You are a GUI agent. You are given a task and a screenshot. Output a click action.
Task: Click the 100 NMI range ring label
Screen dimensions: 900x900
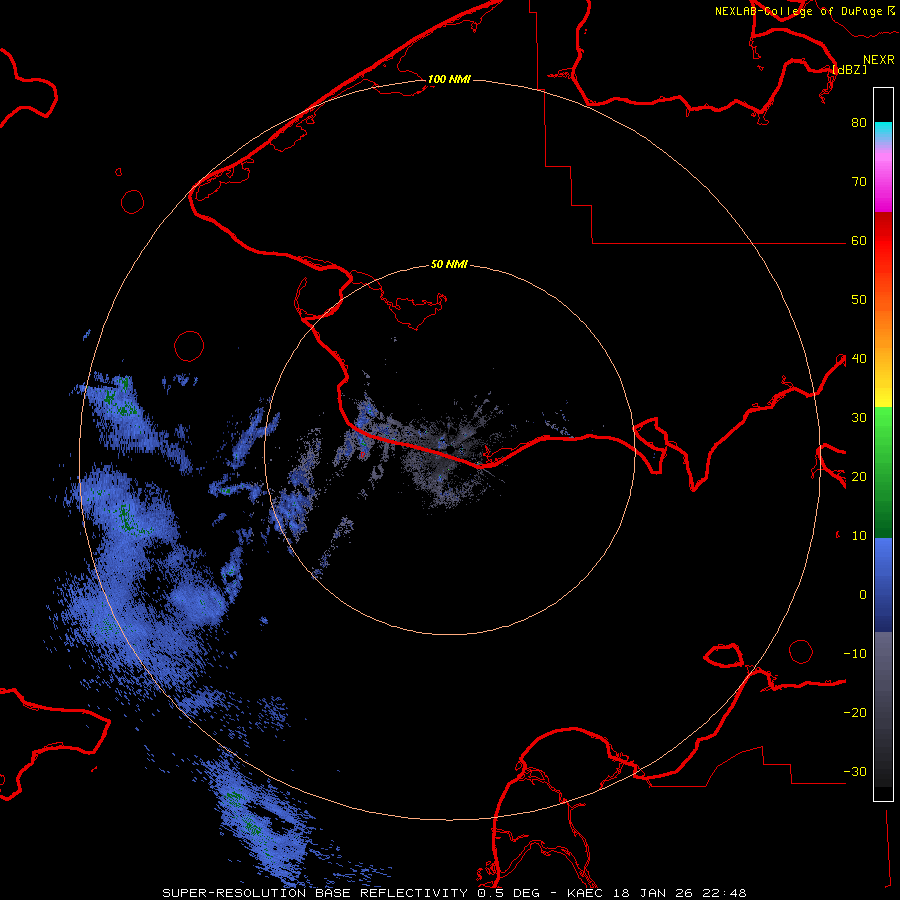click(449, 79)
